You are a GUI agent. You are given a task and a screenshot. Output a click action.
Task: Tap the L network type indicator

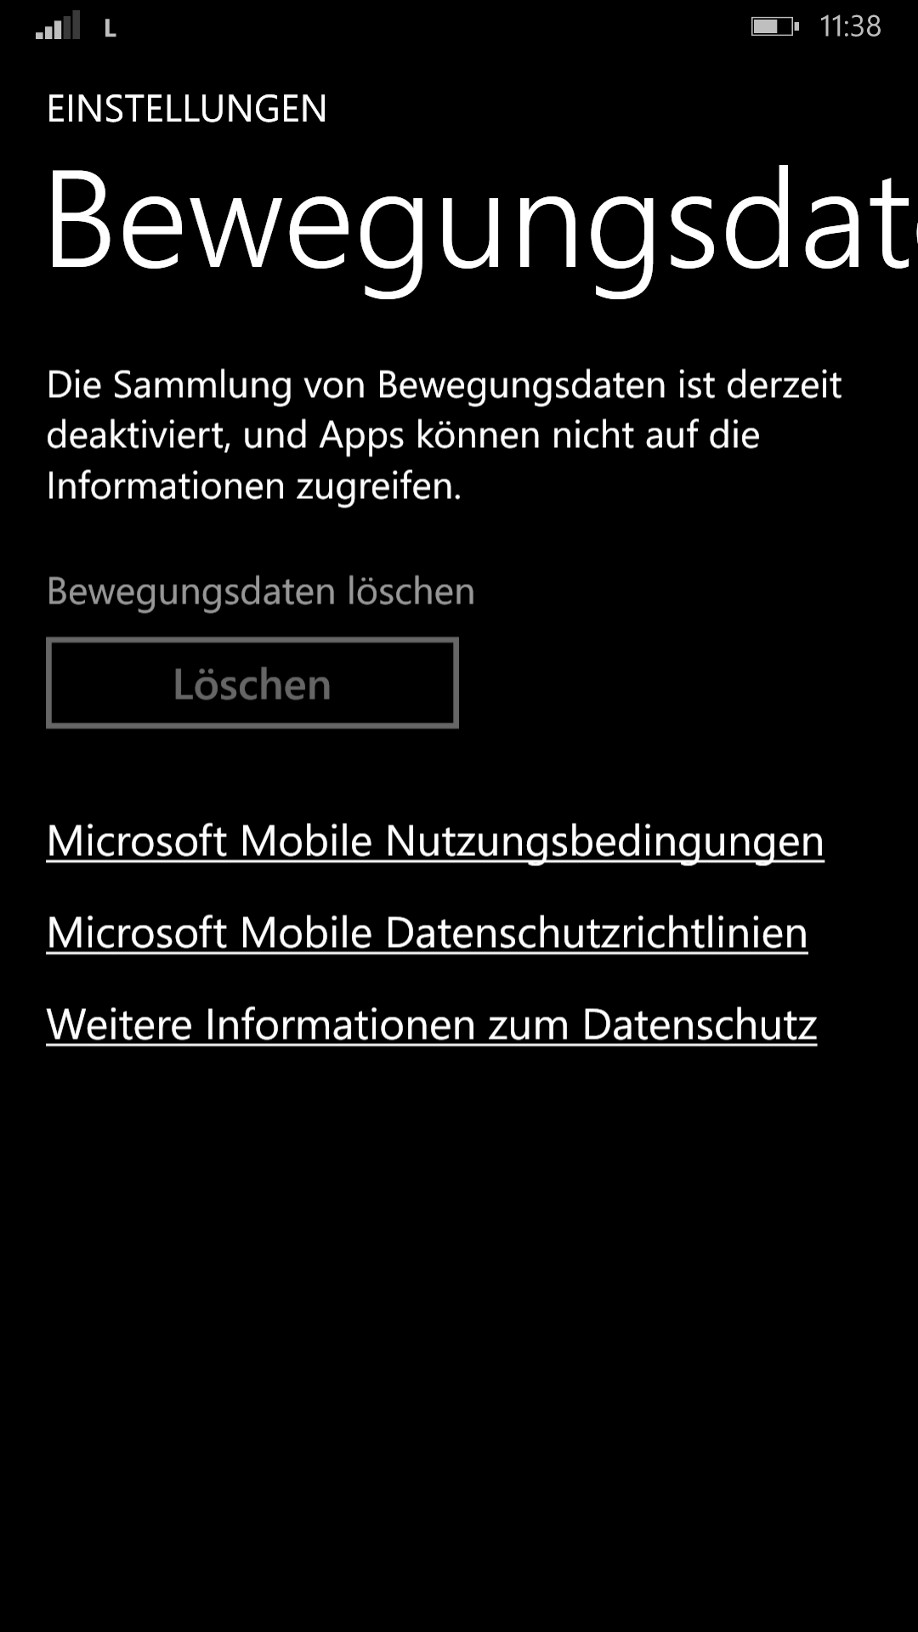[110, 30]
